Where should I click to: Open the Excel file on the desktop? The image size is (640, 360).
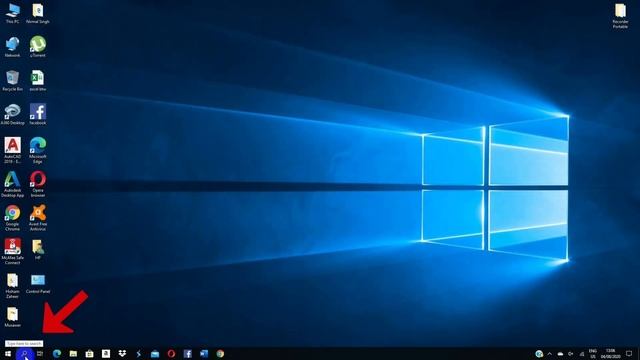pos(38,81)
